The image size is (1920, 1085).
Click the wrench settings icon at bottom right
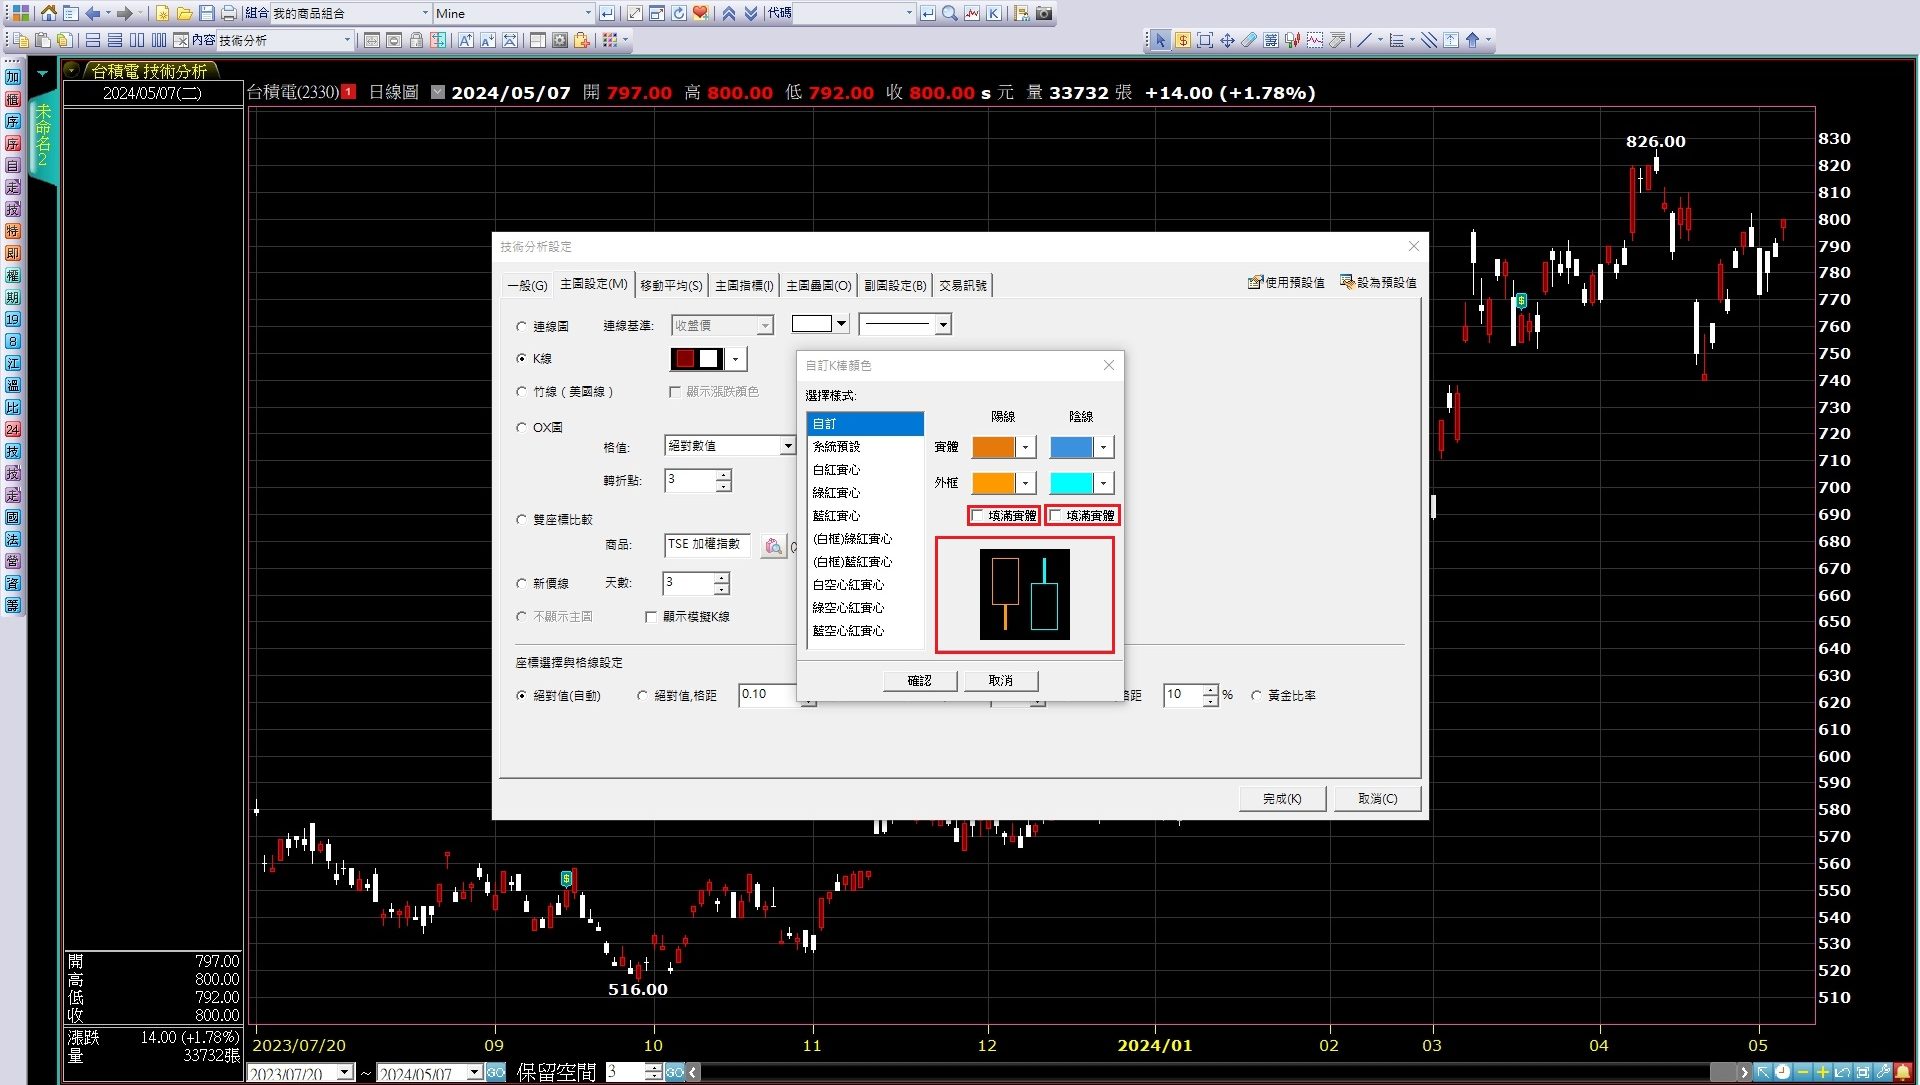(1883, 1072)
